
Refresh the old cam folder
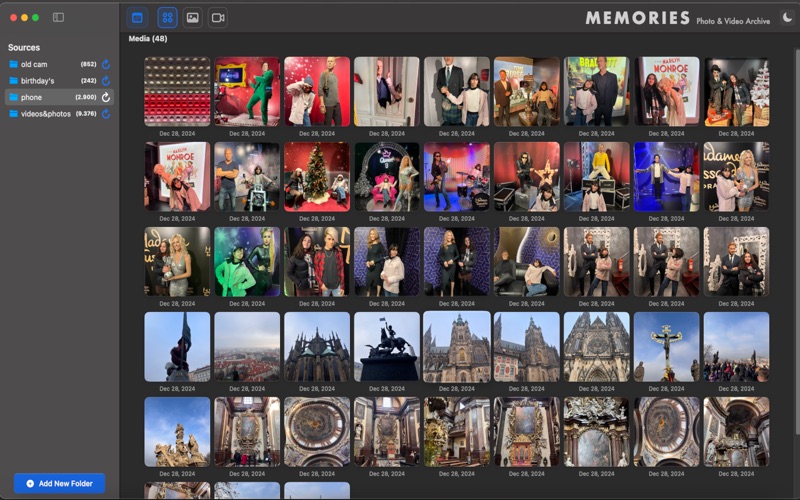106,64
